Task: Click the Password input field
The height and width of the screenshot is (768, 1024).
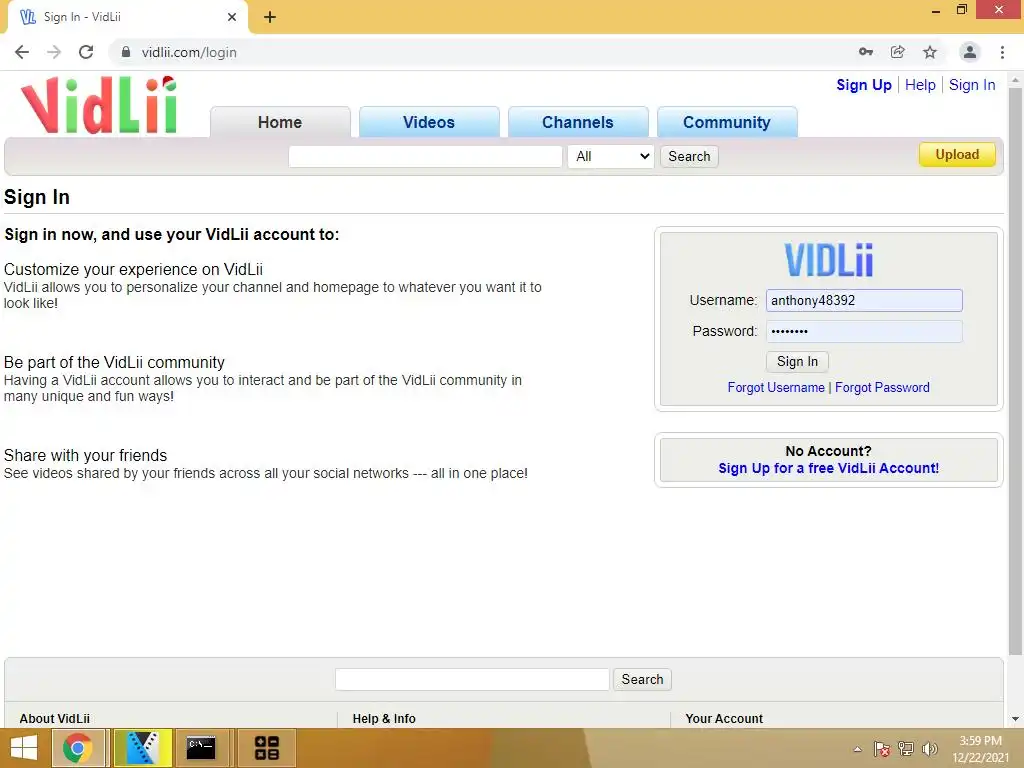Action: tap(864, 331)
